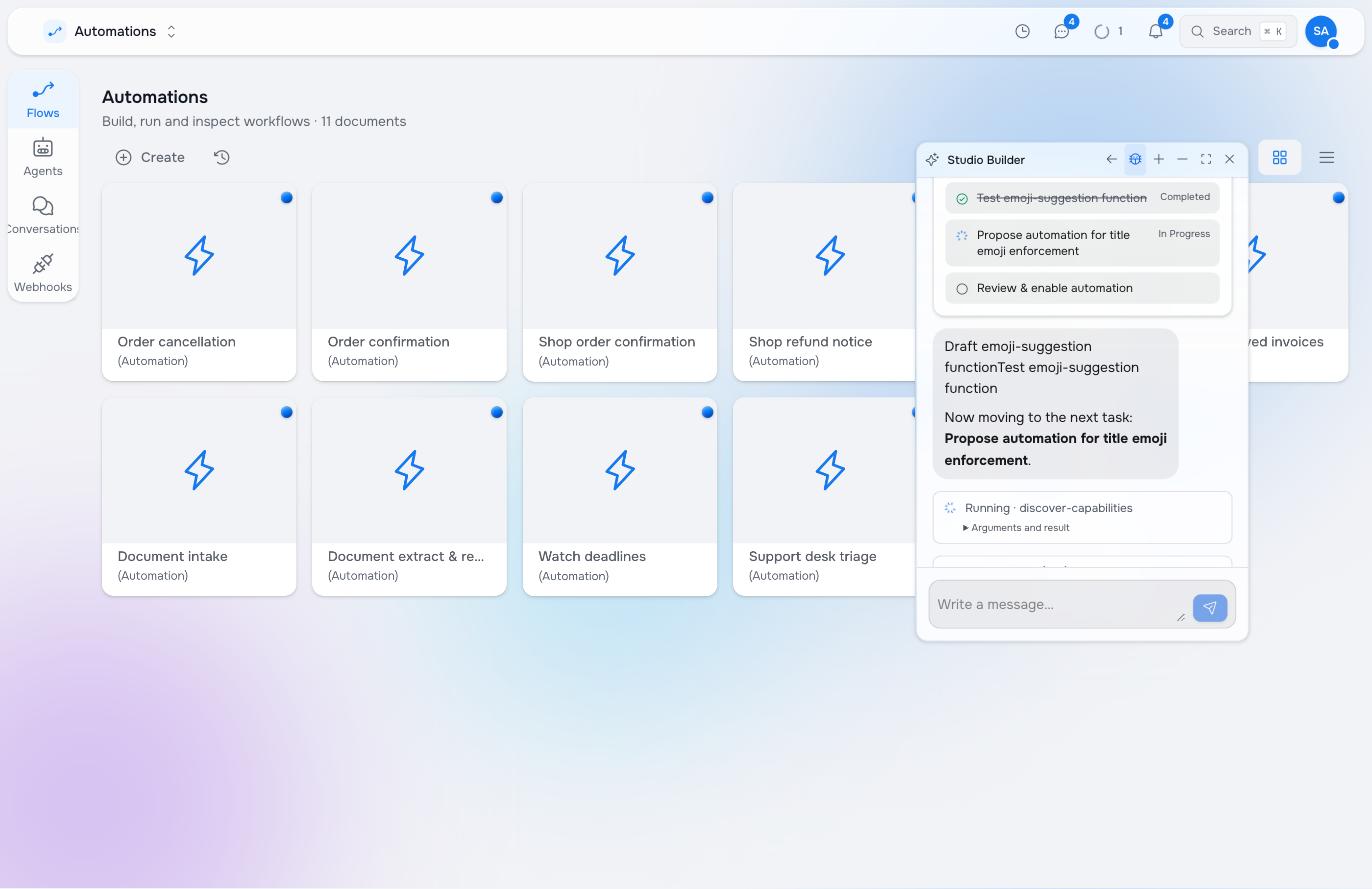Go back in Studio Builder panel

point(1111,159)
